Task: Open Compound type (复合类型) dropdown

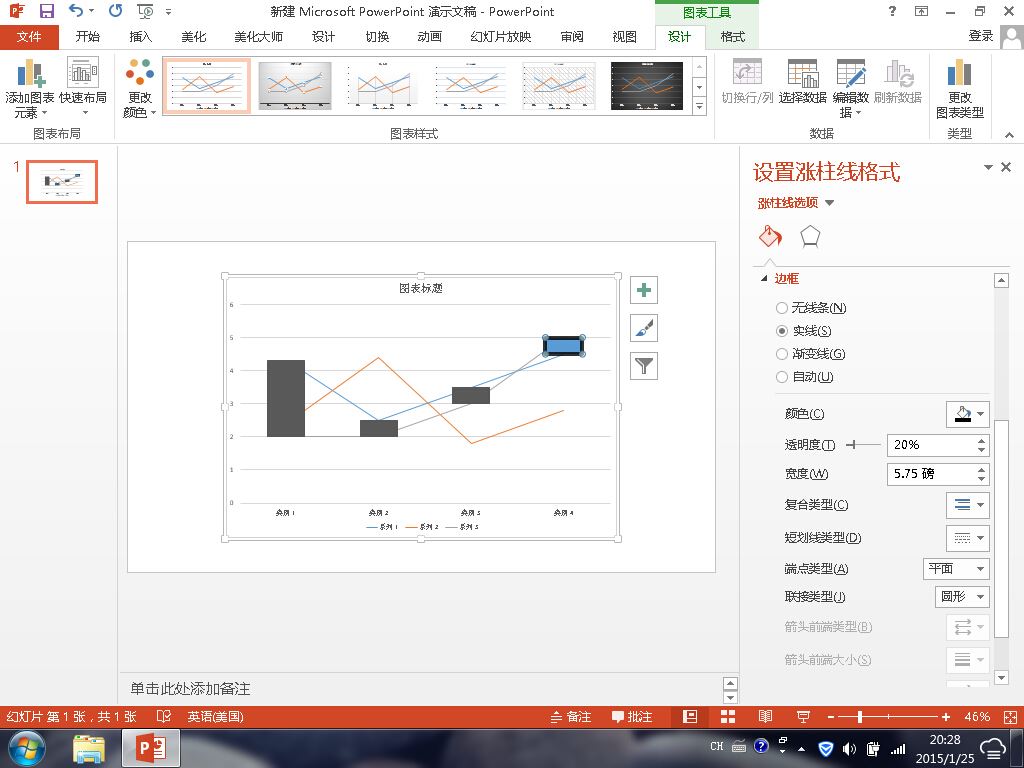Action: (968, 505)
